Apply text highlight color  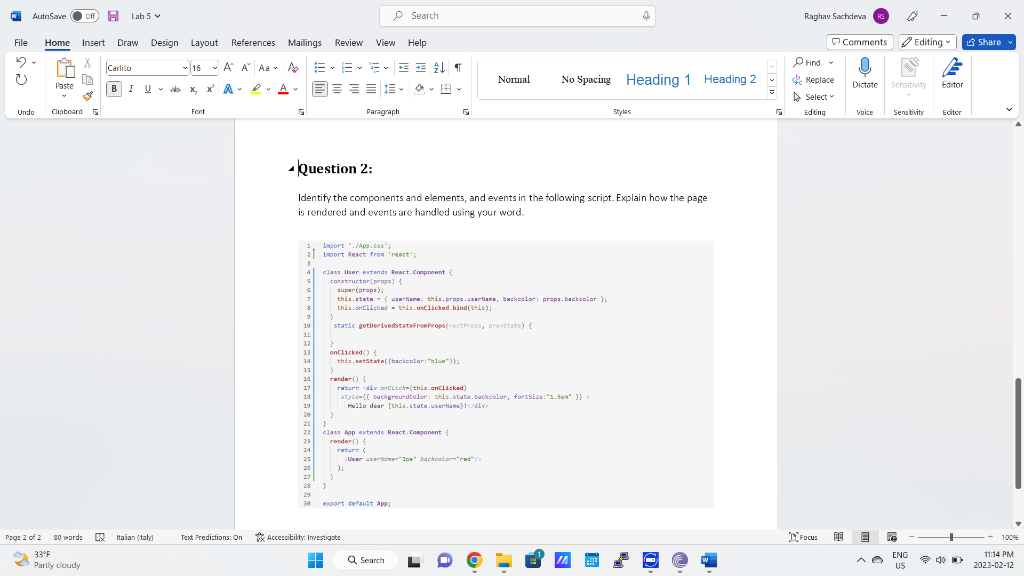coord(256,89)
